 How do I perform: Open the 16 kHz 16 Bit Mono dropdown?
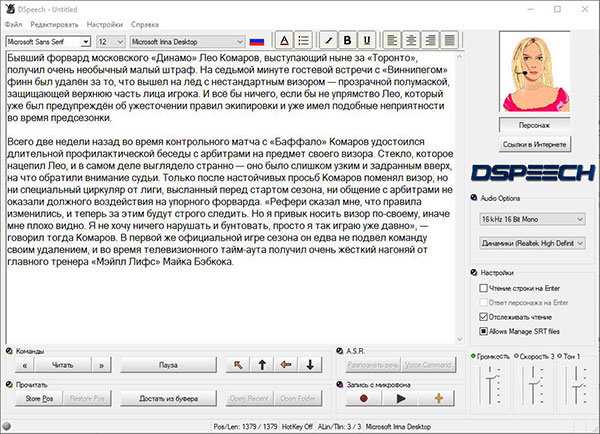click(532, 219)
